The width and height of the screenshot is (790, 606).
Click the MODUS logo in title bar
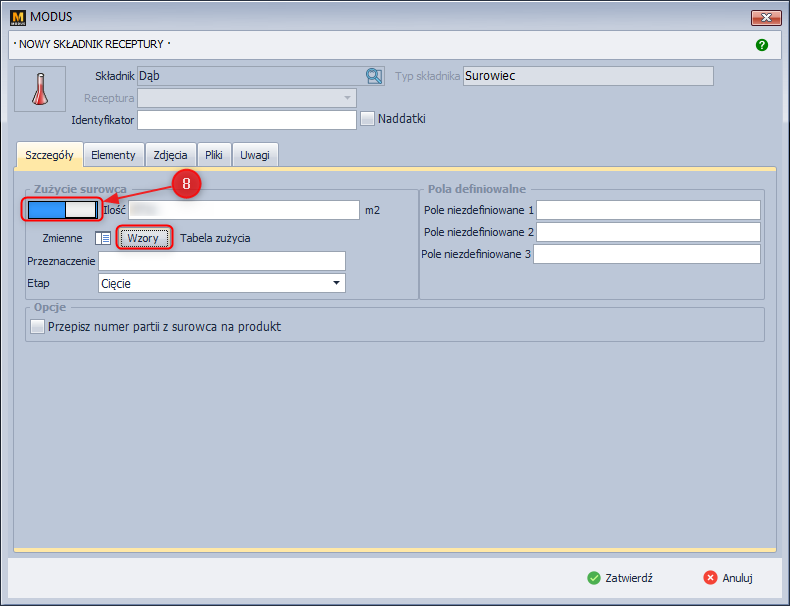pos(16,17)
